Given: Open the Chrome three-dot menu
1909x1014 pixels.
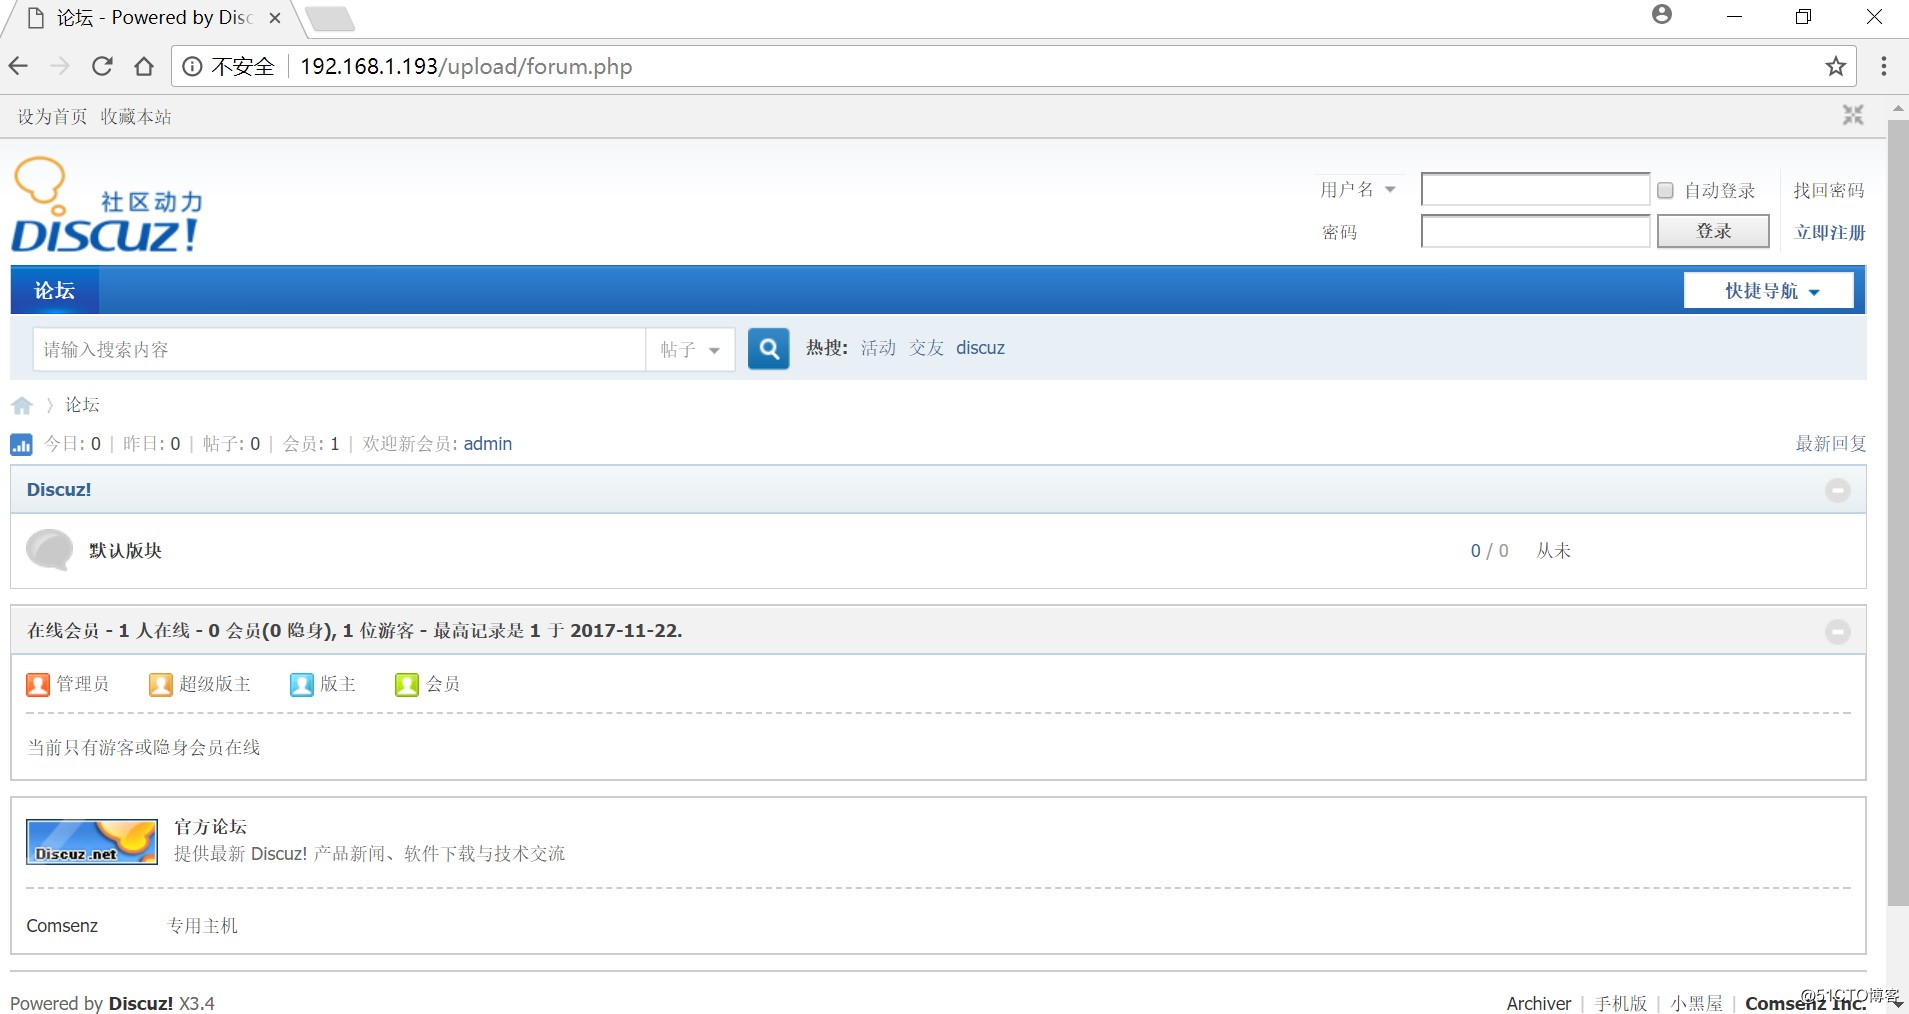Looking at the screenshot, I should point(1884,66).
